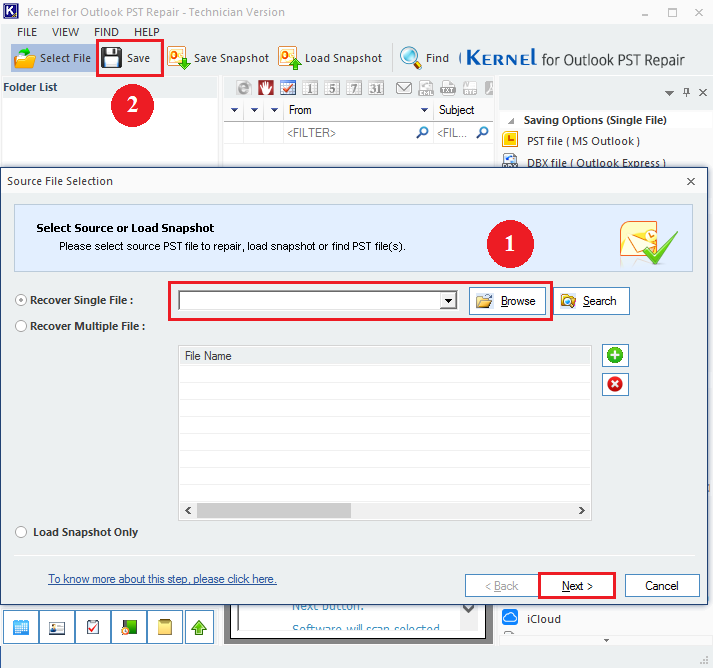Click the red X remove file icon
The height and width of the screenshot is (668, 713).
(615, 384)
